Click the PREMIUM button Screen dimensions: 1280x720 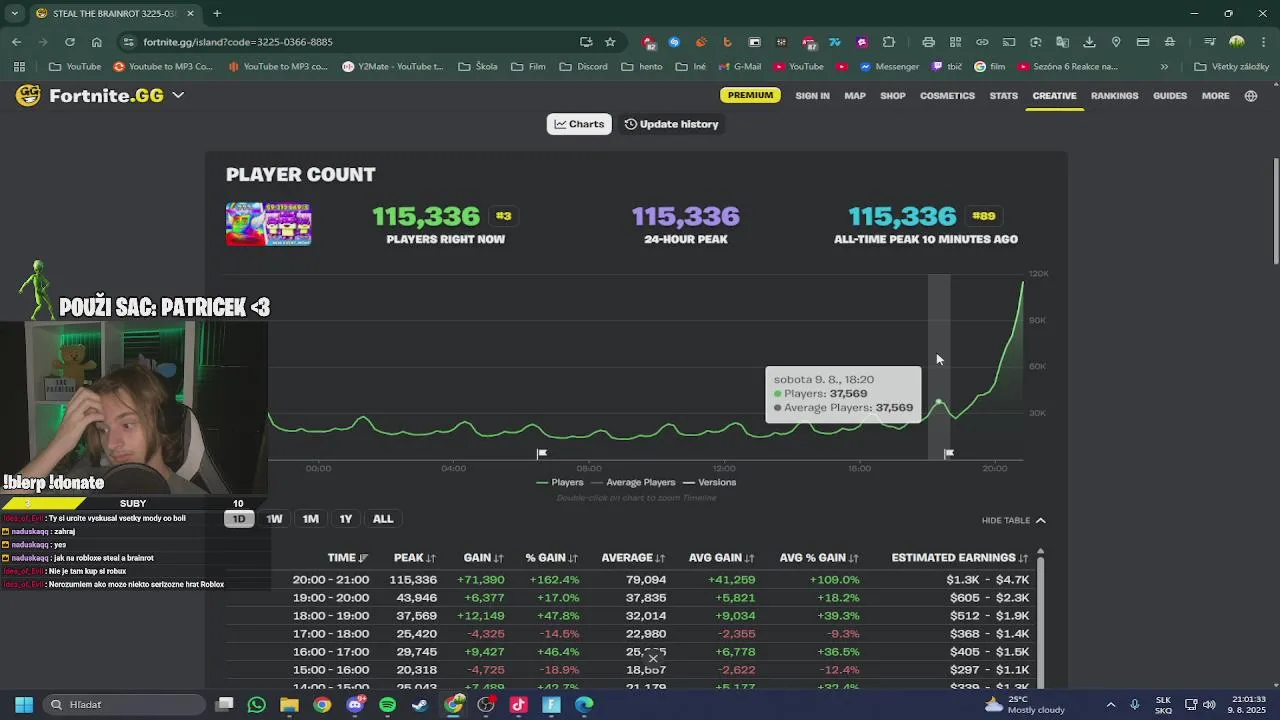pos(750,95)
